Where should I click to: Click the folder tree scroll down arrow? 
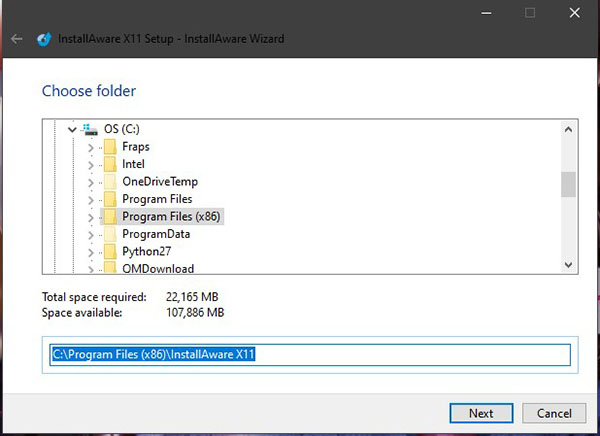[569, 265]
